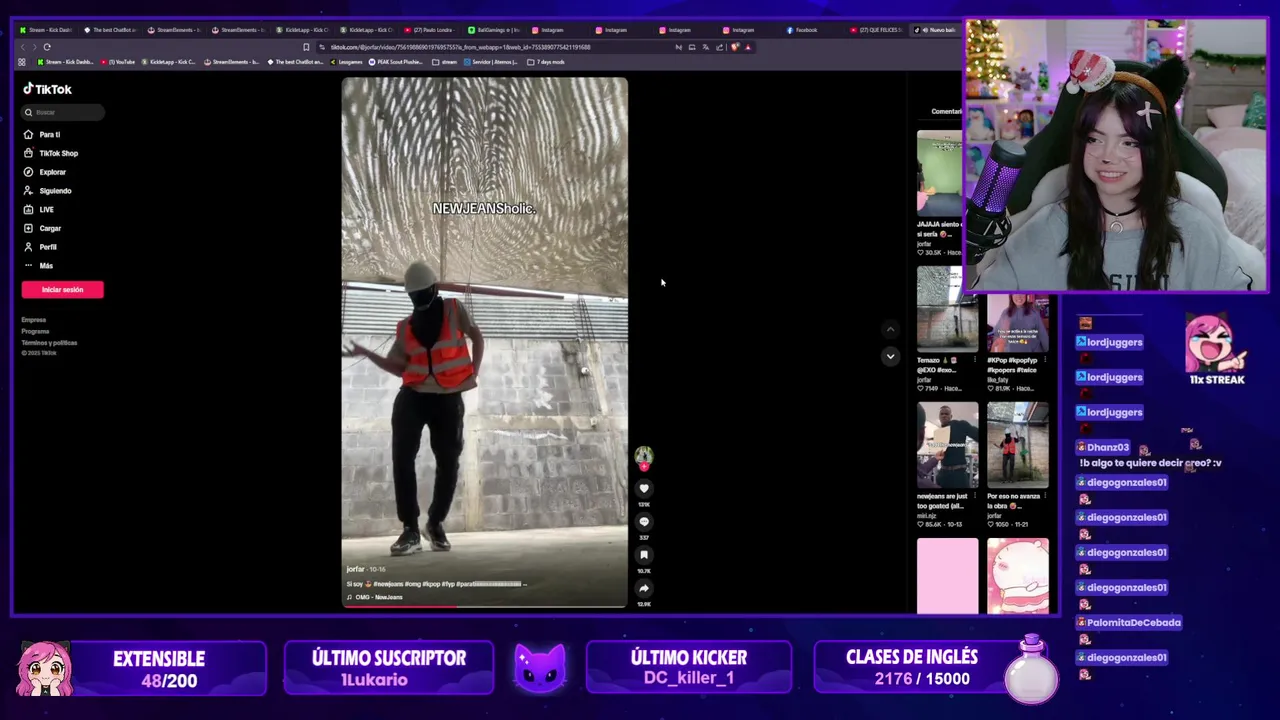
Task: Open comments via speech bubble icon
Action: (644, 521)
